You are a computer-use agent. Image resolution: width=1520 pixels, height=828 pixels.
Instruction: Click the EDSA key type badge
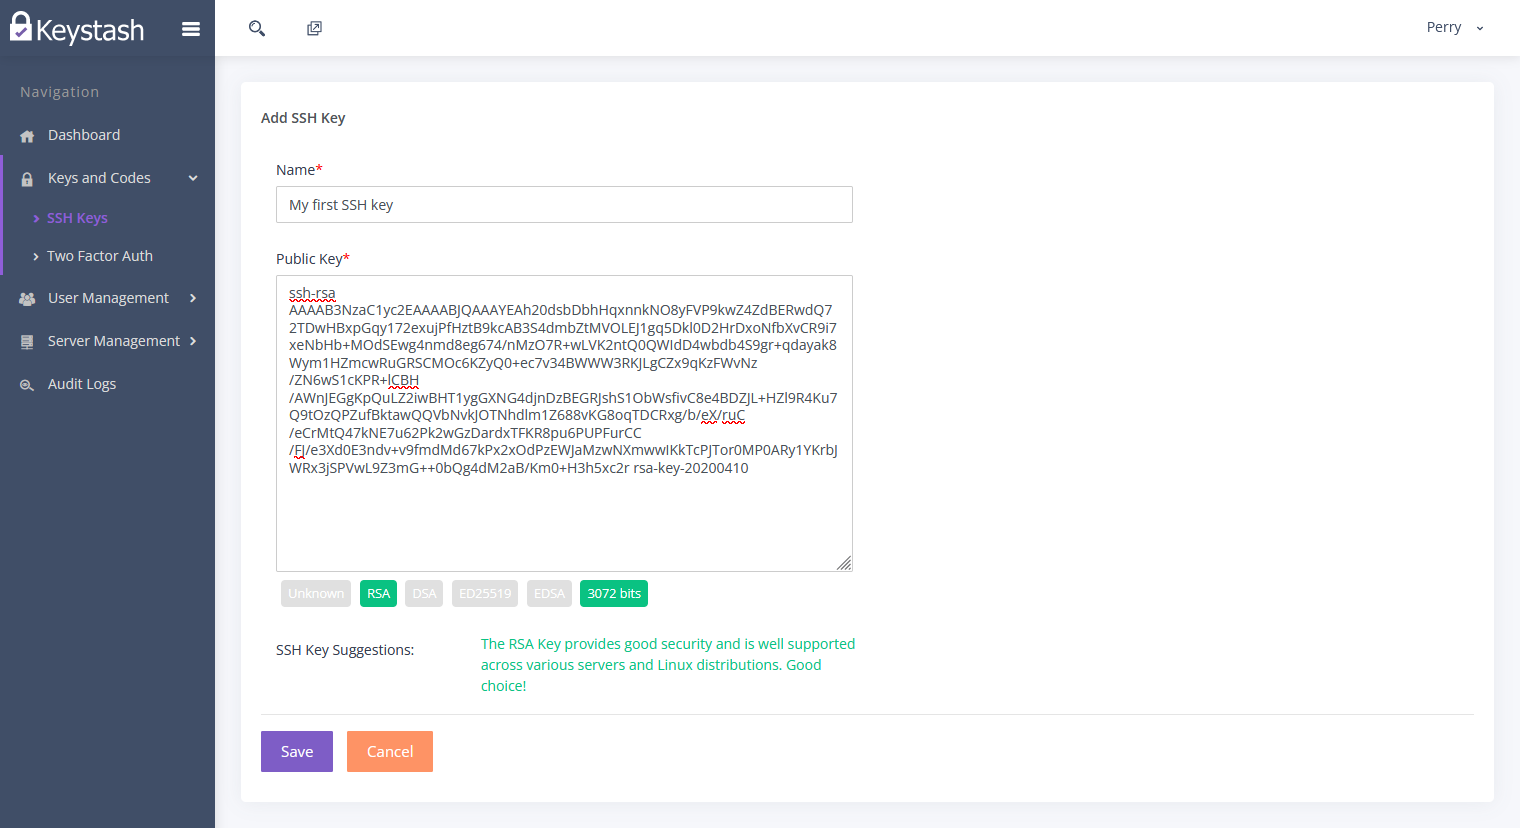[549, 594]
